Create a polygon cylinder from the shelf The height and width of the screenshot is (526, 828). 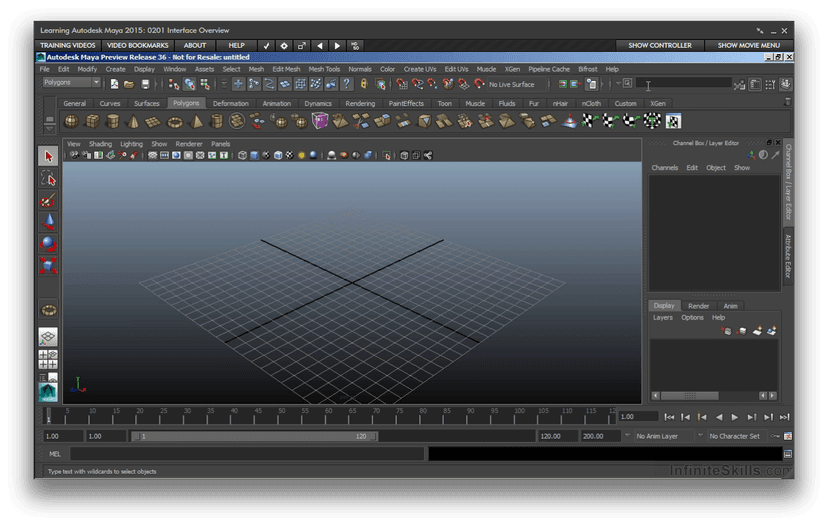point(112,121)
